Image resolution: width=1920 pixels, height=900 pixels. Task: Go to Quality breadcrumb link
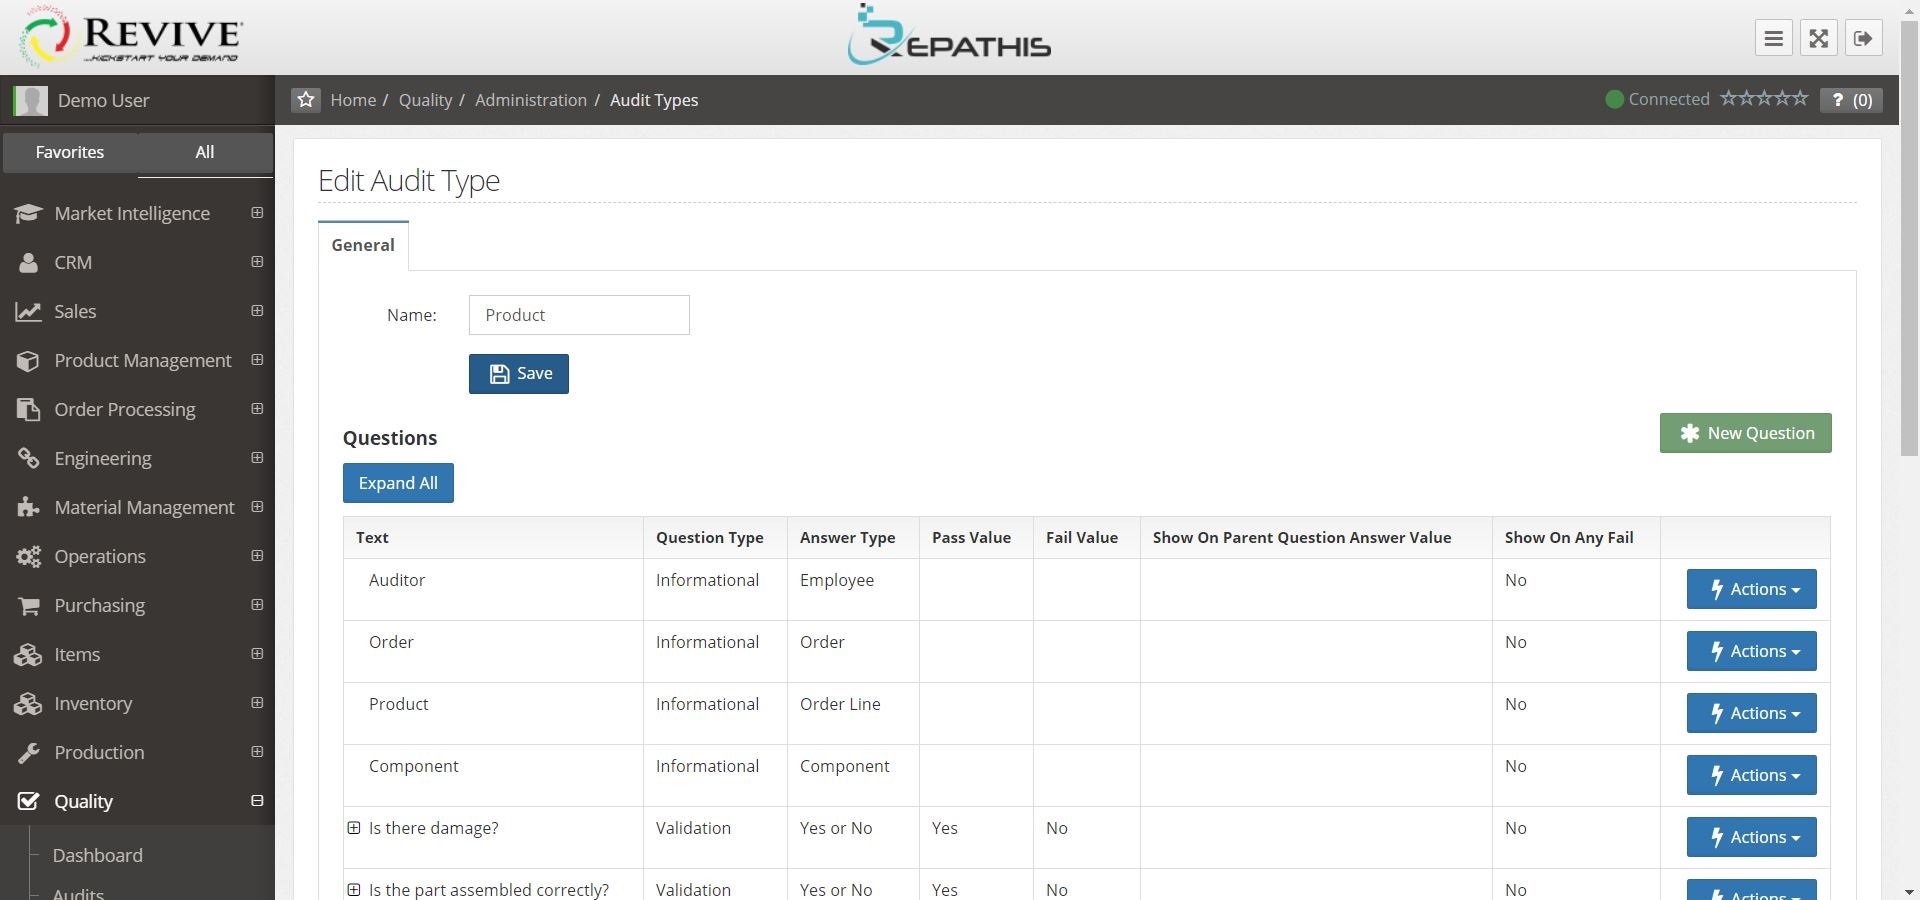(x=425, y=100)
